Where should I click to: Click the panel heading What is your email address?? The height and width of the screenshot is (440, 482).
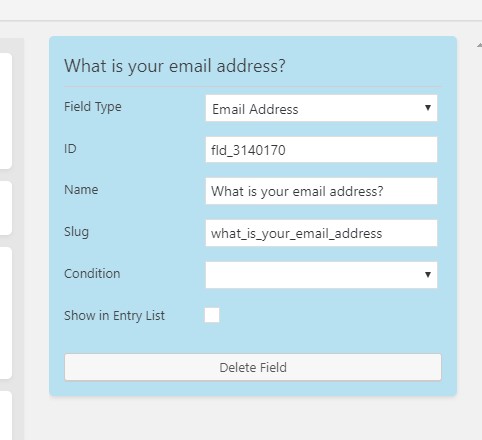coord(175,66)
